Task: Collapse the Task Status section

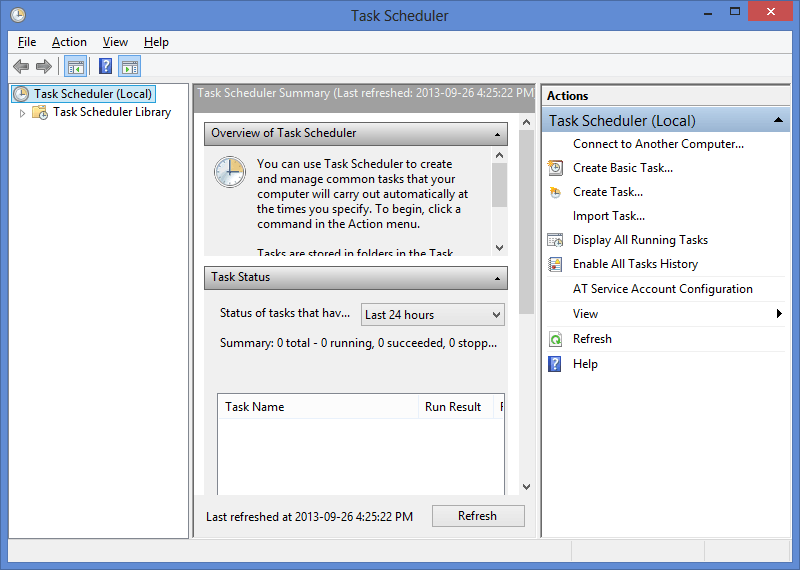Action: pyautogui.click(x=497, y=279)
